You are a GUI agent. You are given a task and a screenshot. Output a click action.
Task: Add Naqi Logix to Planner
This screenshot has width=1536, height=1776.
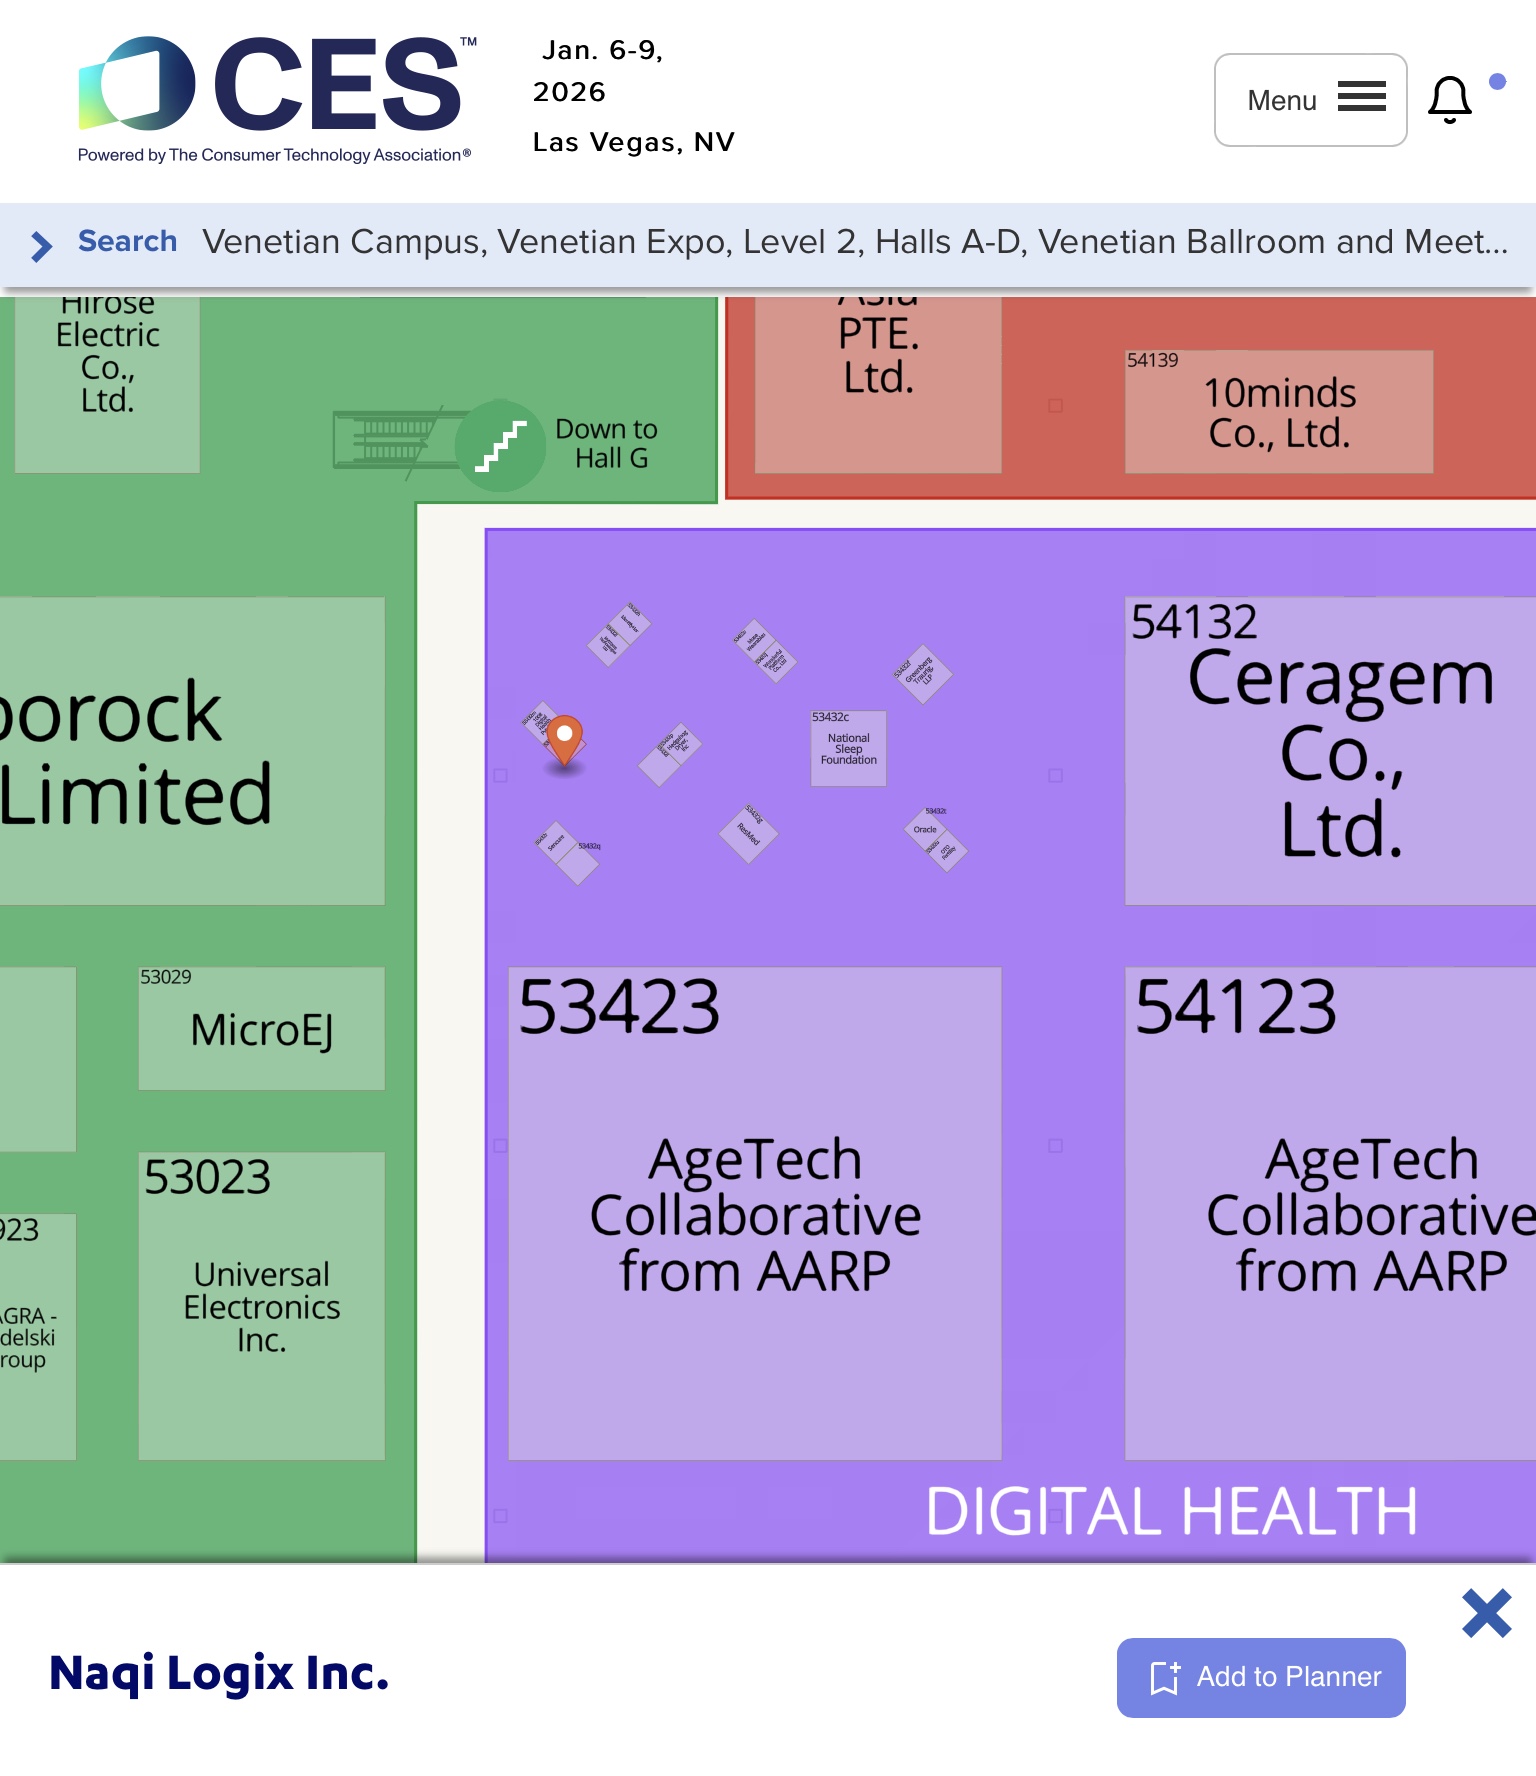click(1260, 1677)
